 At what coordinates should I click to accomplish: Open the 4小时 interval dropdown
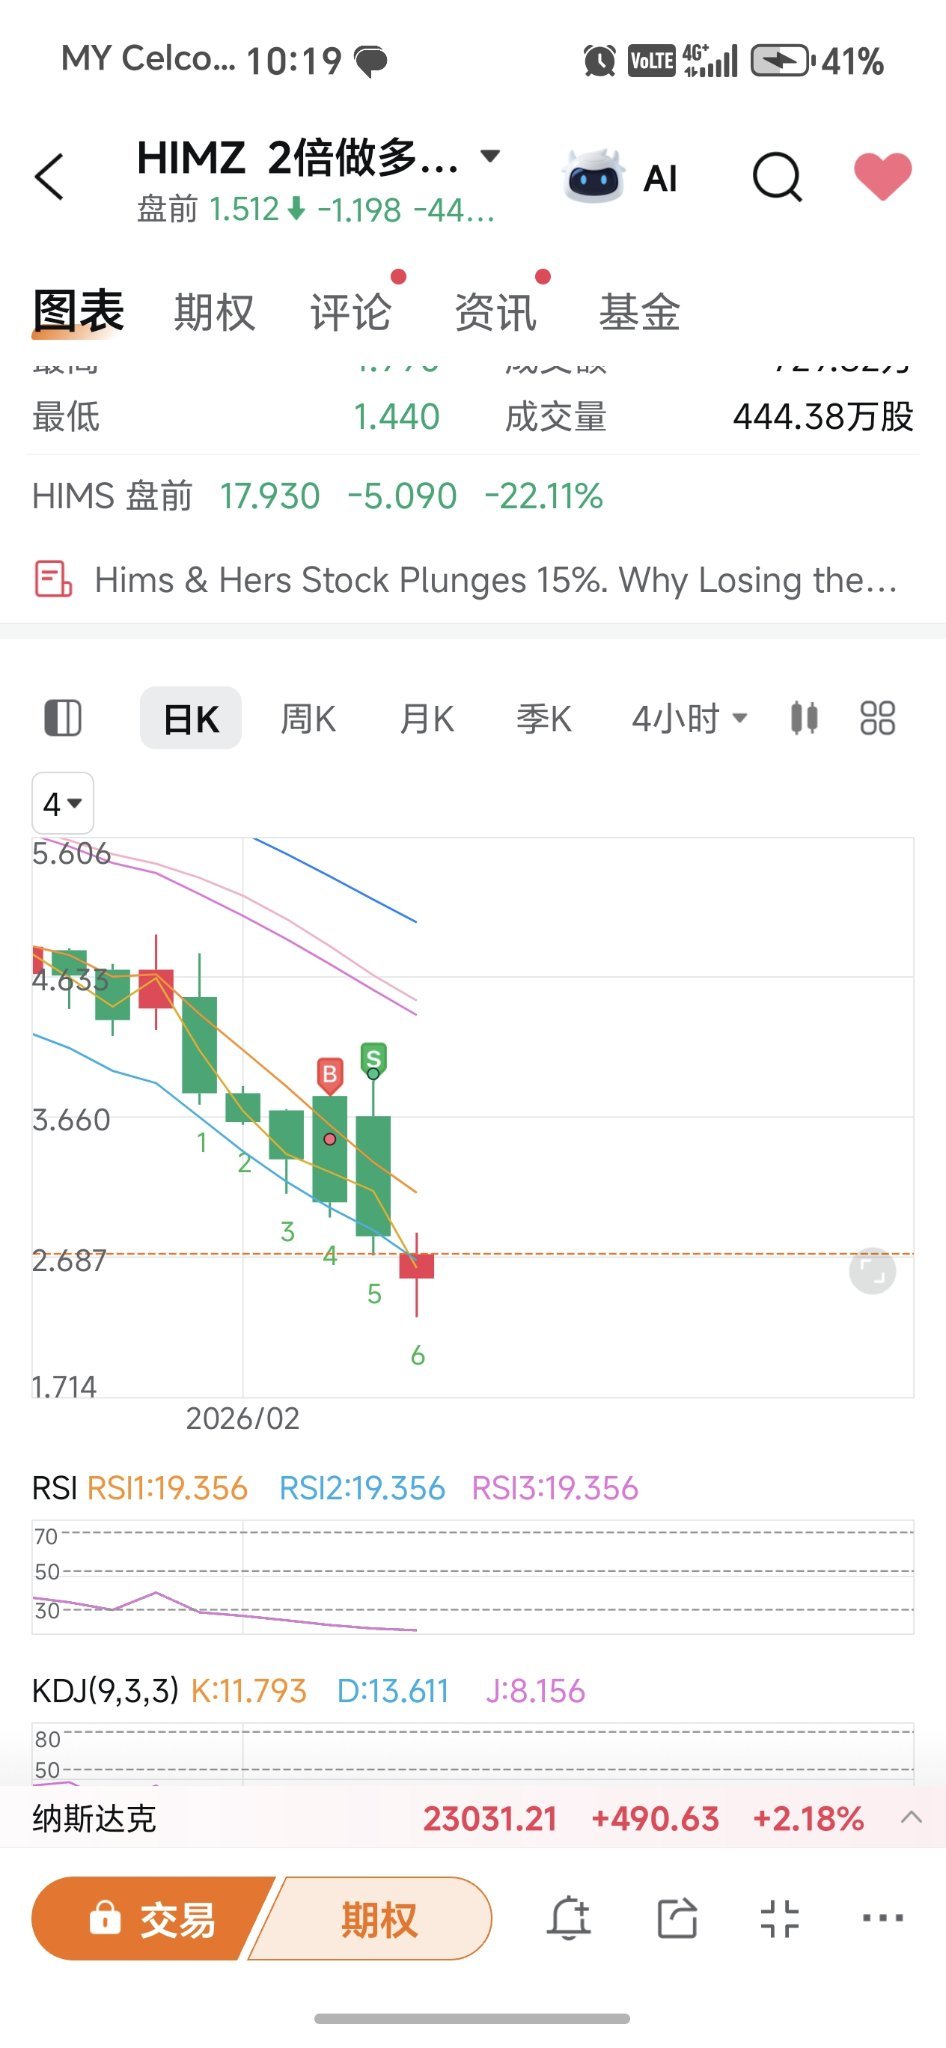689,718
